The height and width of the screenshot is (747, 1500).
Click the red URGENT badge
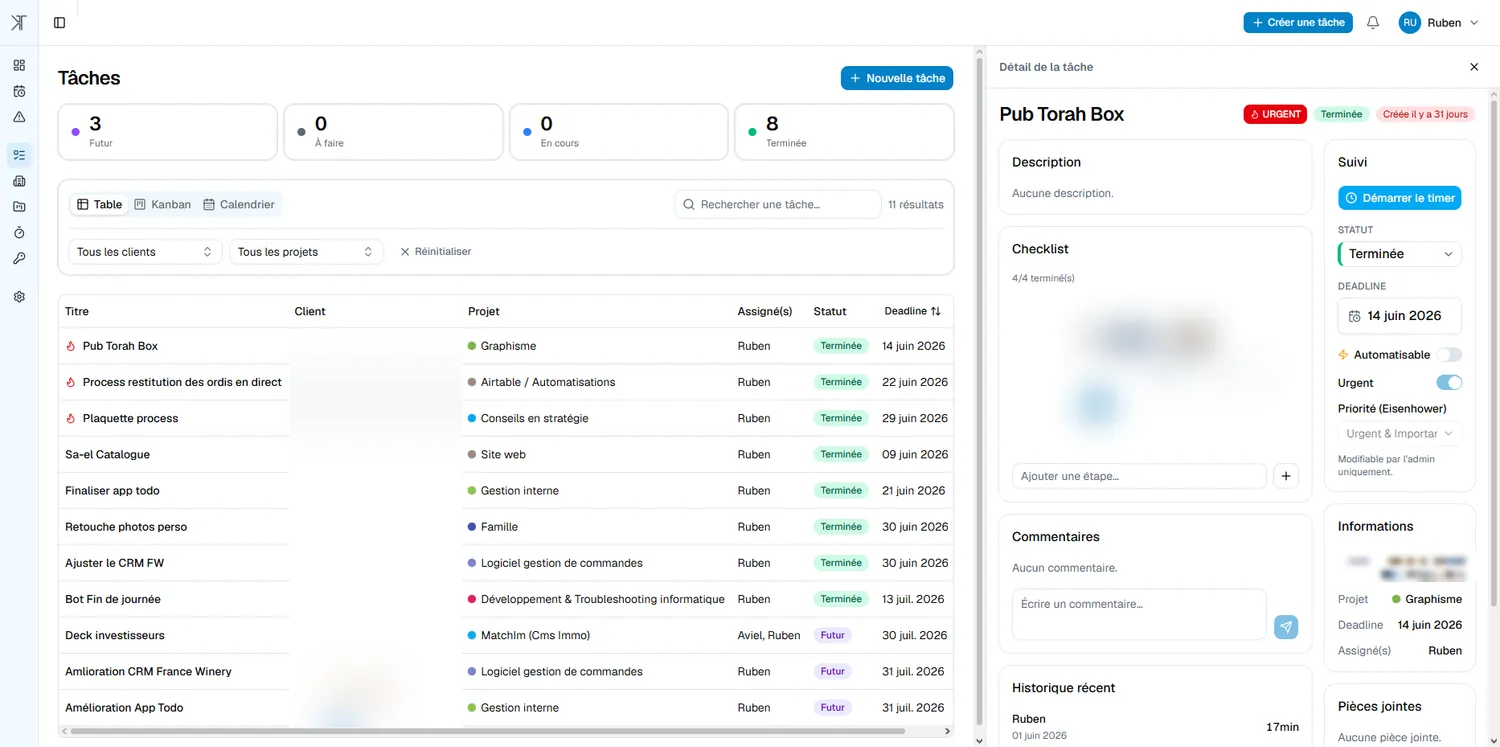1275,114
